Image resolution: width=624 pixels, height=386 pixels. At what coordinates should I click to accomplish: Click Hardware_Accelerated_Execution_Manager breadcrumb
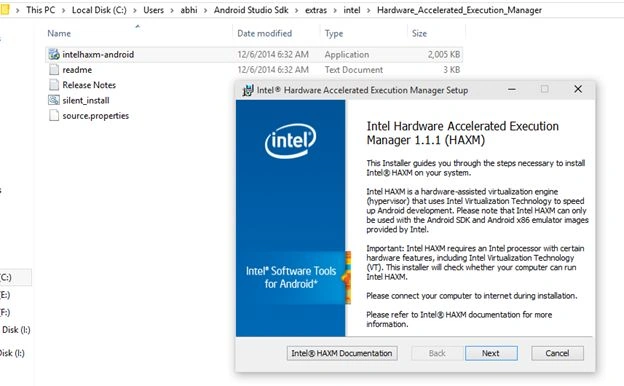click(459, 10)
